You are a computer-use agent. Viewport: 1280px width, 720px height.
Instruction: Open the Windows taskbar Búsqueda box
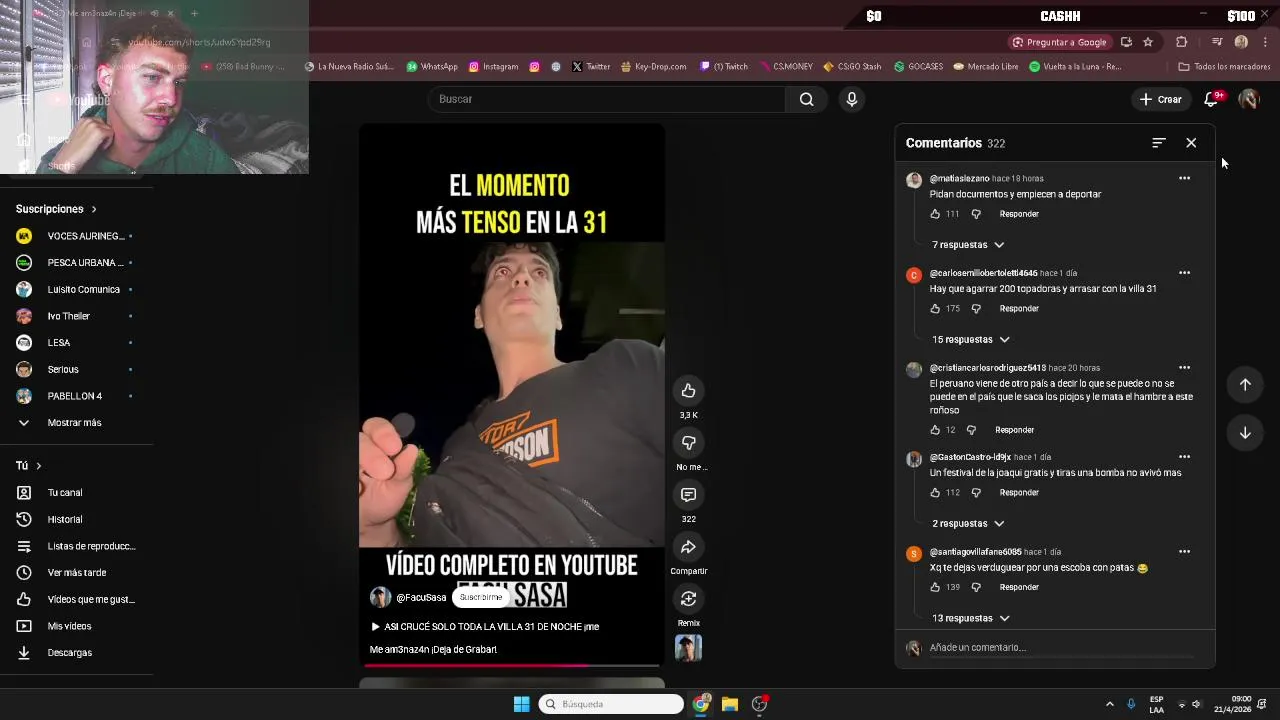[x=611, y=704]
